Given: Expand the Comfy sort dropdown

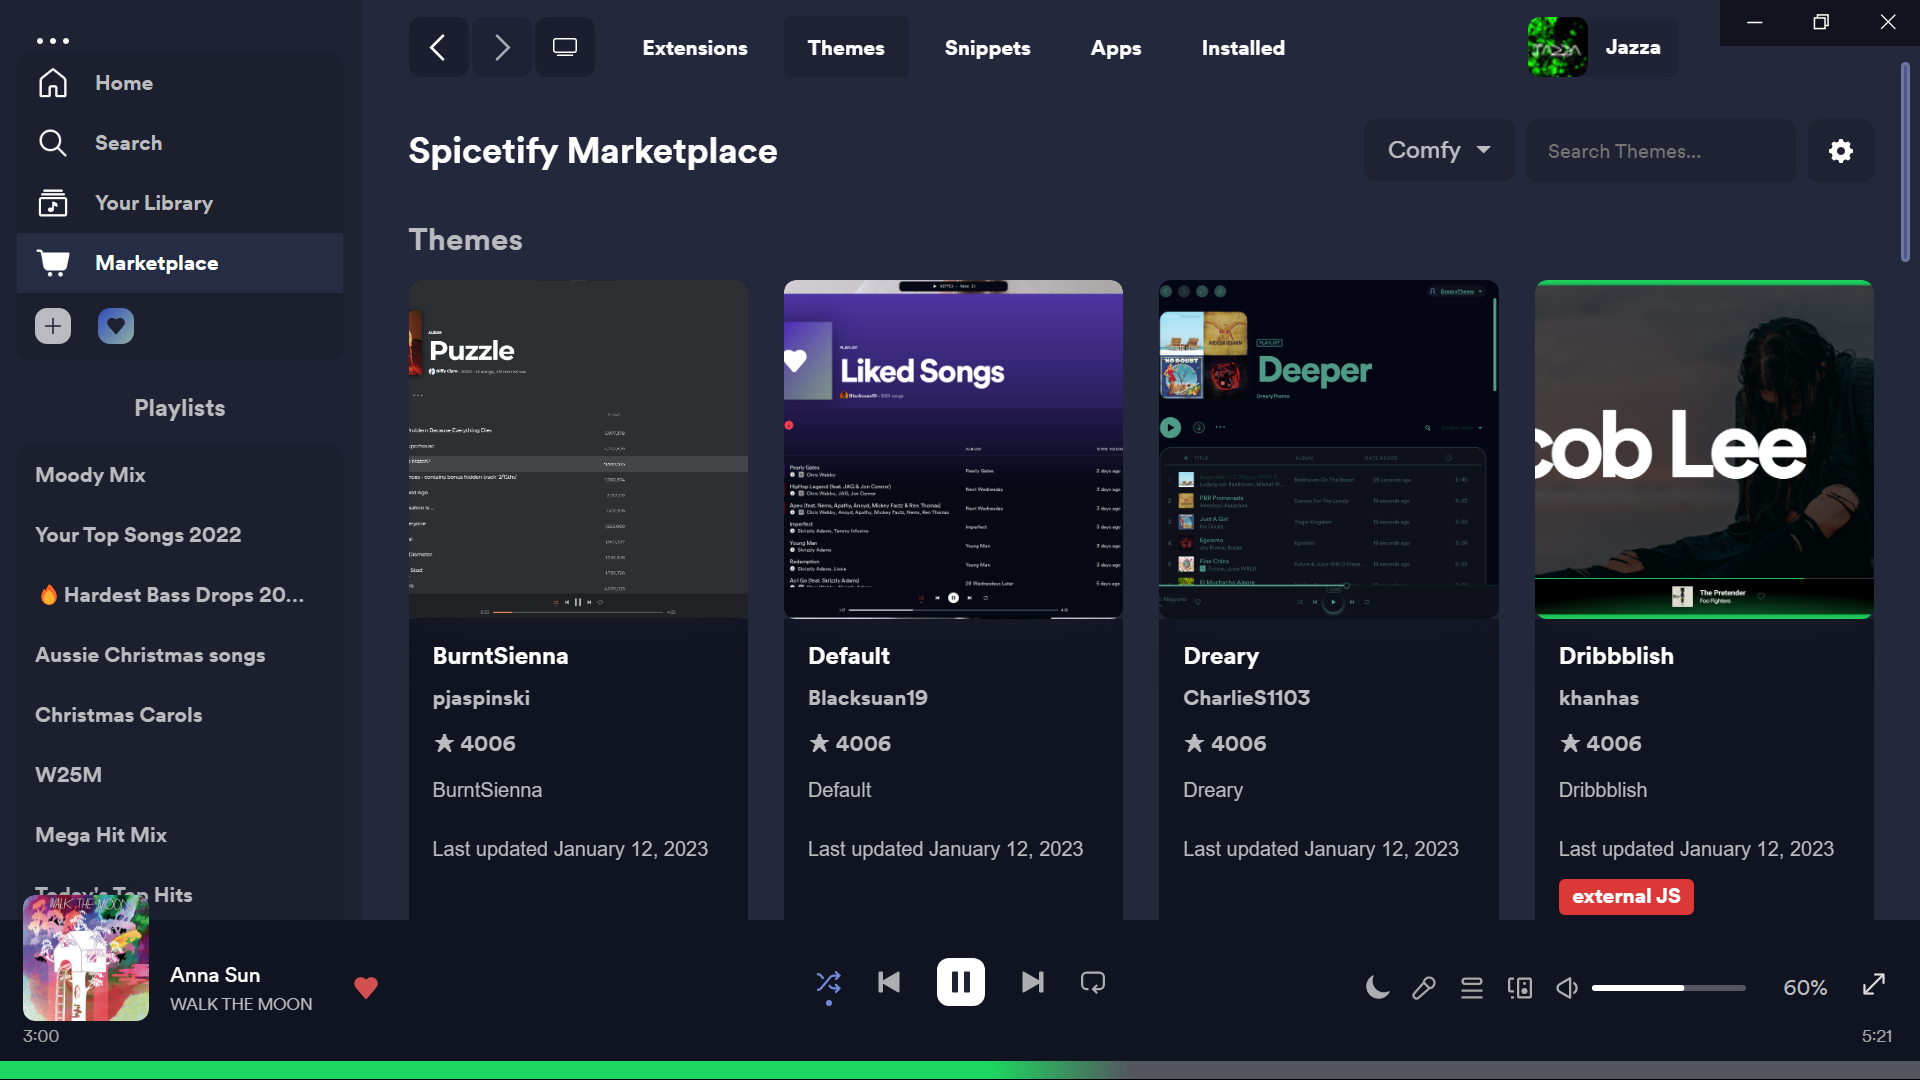Looking at the screenshot, I should (1438, 150).
